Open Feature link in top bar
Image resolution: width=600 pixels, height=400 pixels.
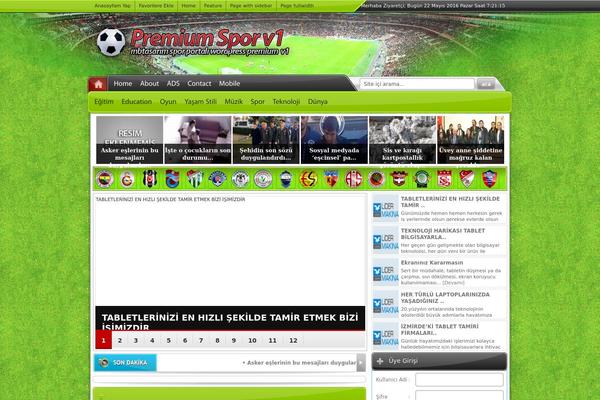coord(213,6)
